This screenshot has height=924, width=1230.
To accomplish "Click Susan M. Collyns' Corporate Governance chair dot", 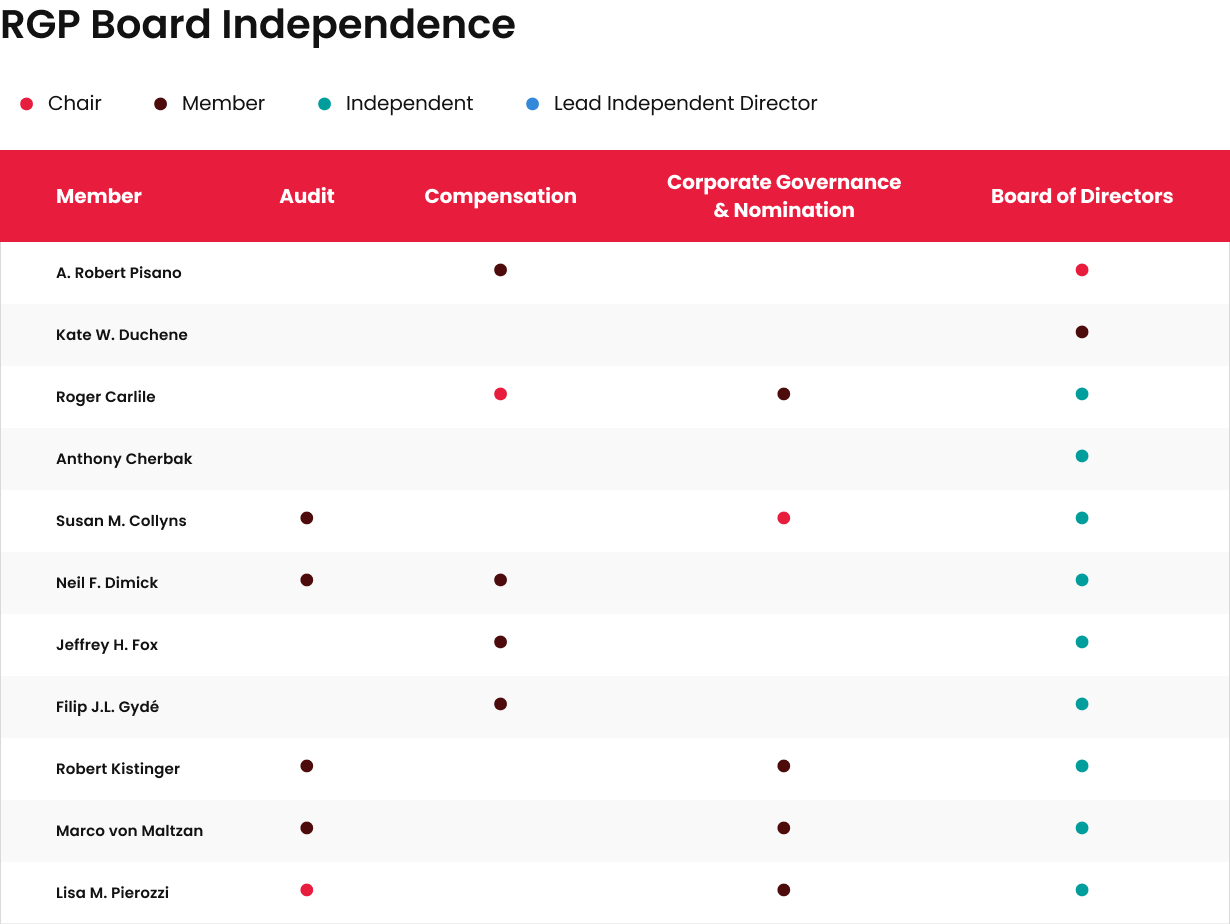I will [x=783, y=518].
